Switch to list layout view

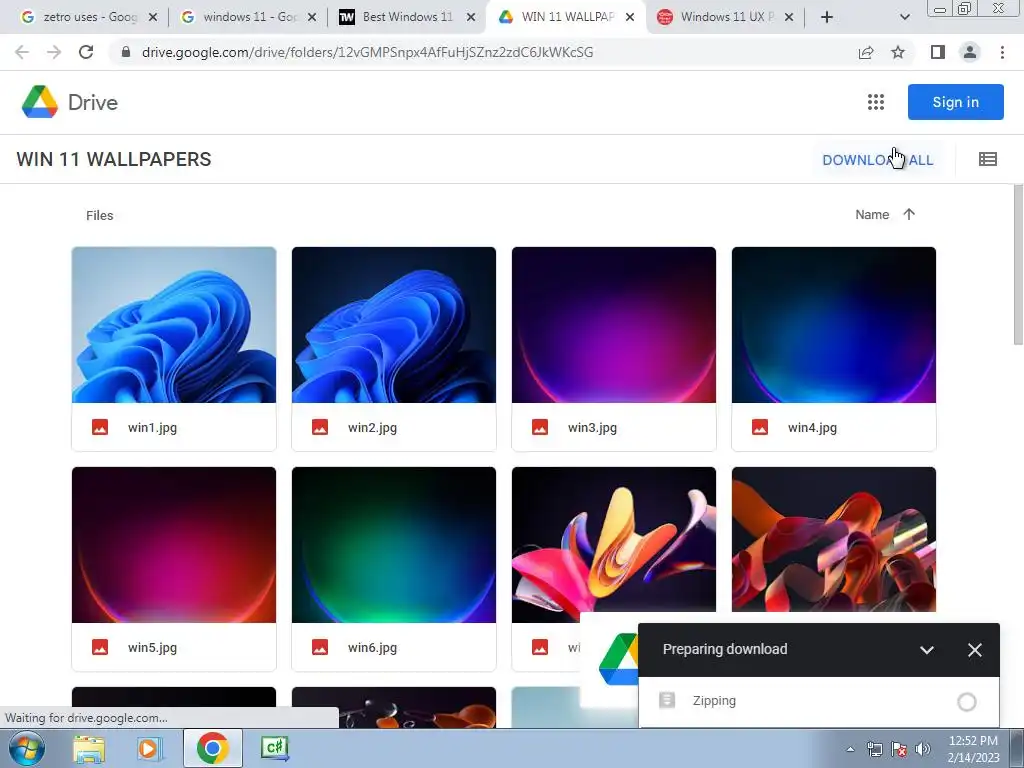tap(987, 159)
